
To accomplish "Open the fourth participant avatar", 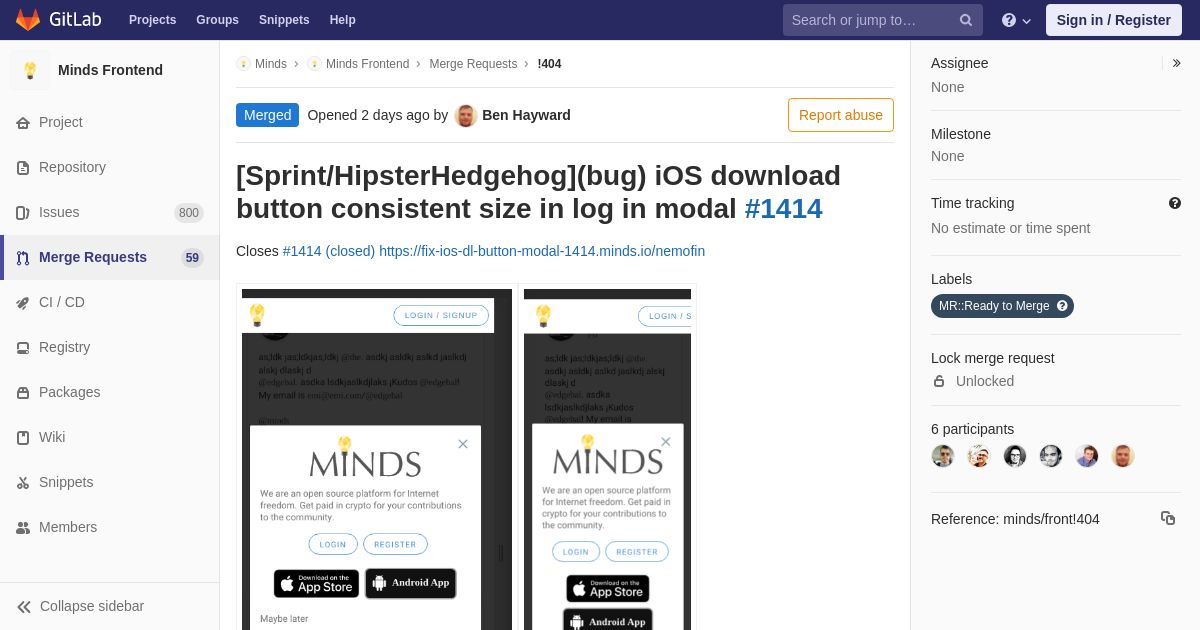I will (x=1051, y=456).
